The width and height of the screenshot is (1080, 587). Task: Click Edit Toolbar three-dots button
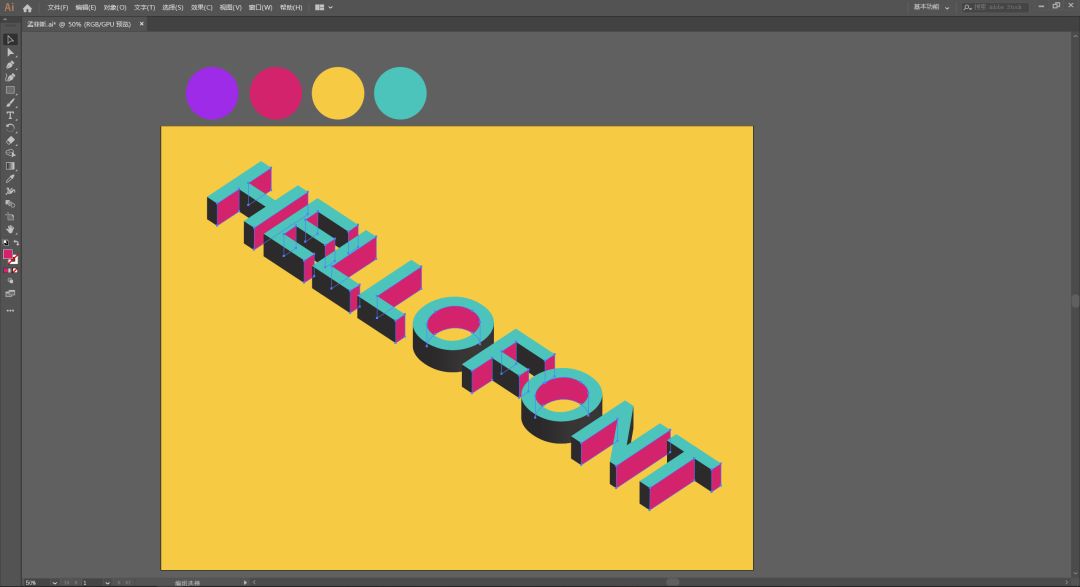tap(10, 310)
